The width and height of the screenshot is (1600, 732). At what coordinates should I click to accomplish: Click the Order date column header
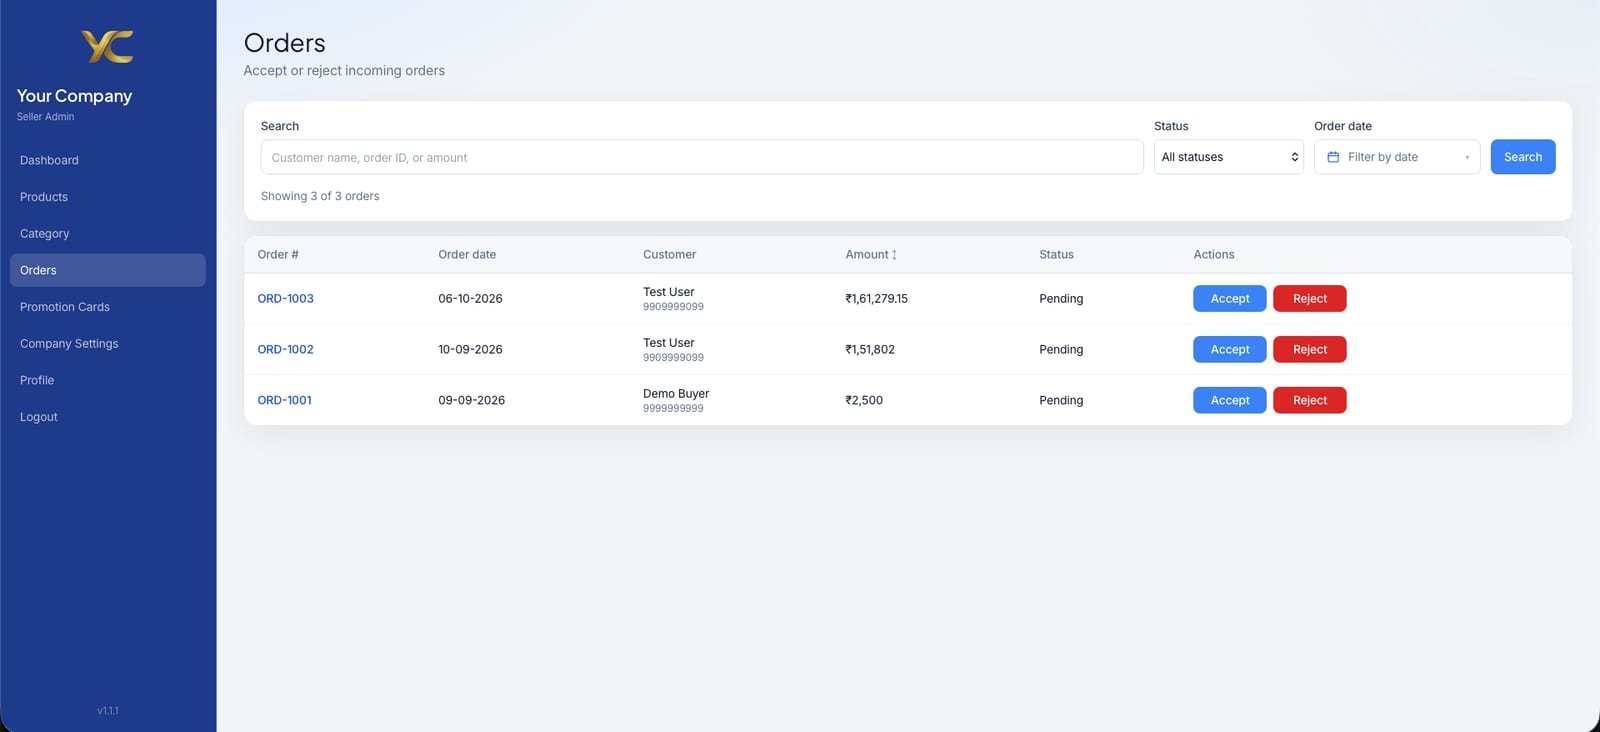click(467, 255)
